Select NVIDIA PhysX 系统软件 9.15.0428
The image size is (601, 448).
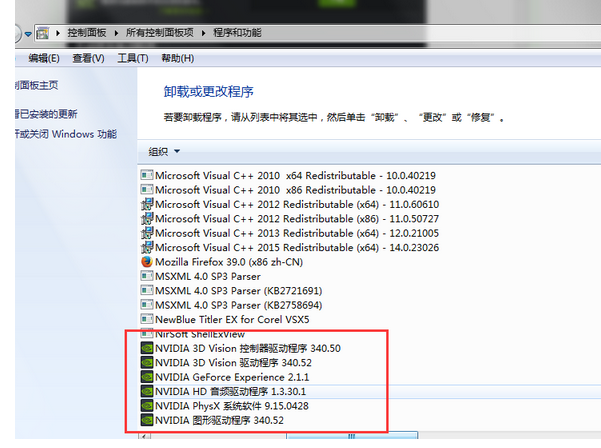[232, 406]
